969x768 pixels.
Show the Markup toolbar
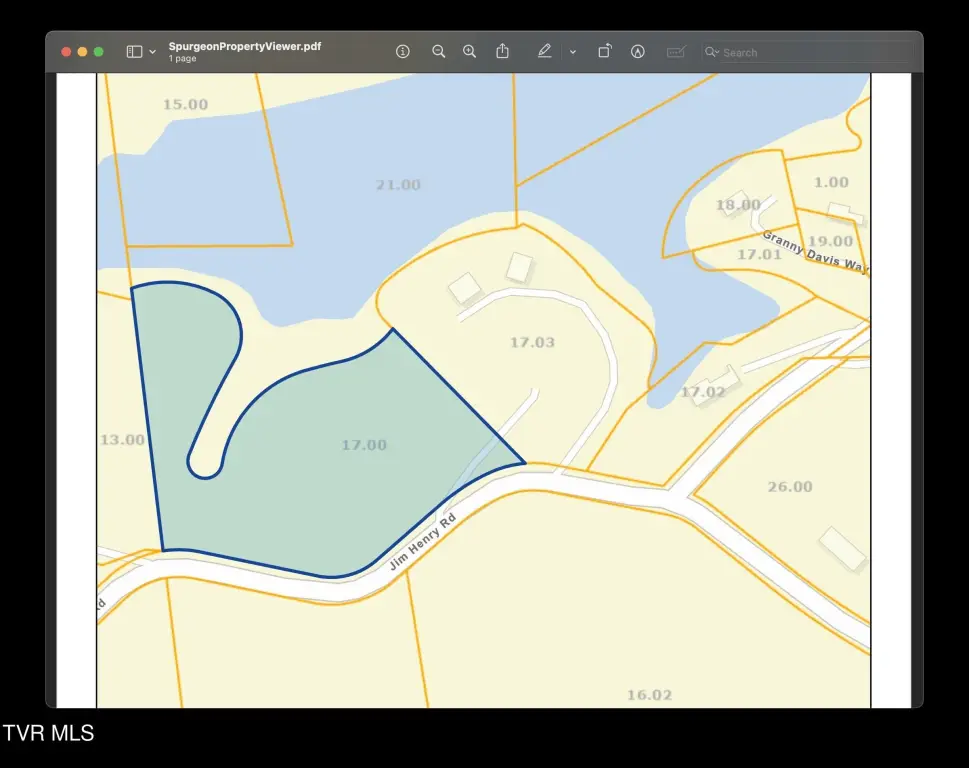(x=638, y=52)
